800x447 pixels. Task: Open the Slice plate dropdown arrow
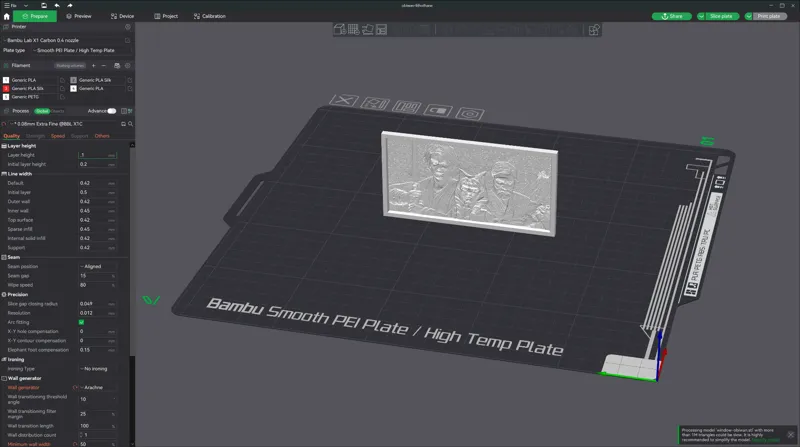[x=701, y=16]
